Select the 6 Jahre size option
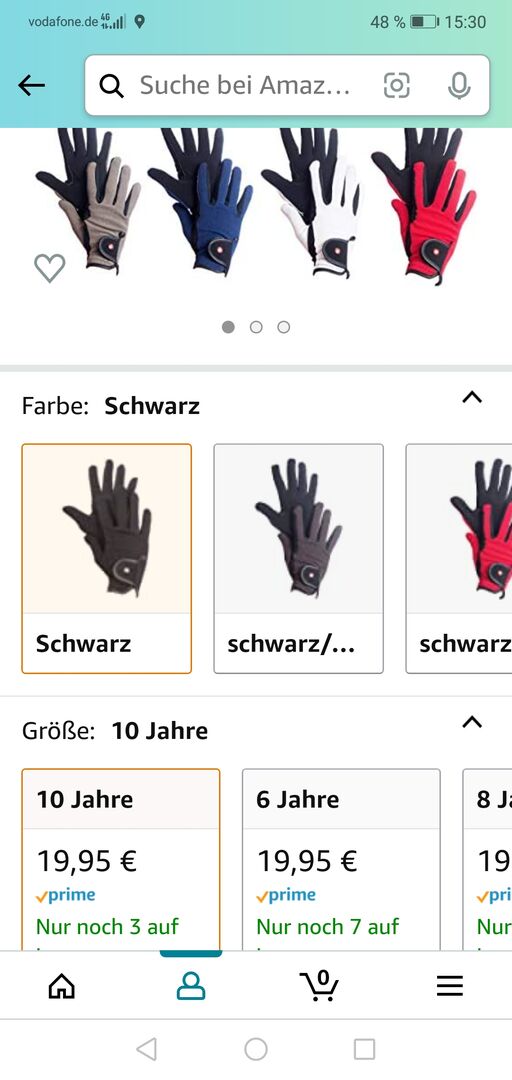The width and height of the screenshot is (512, 1080). click(341, 860)
